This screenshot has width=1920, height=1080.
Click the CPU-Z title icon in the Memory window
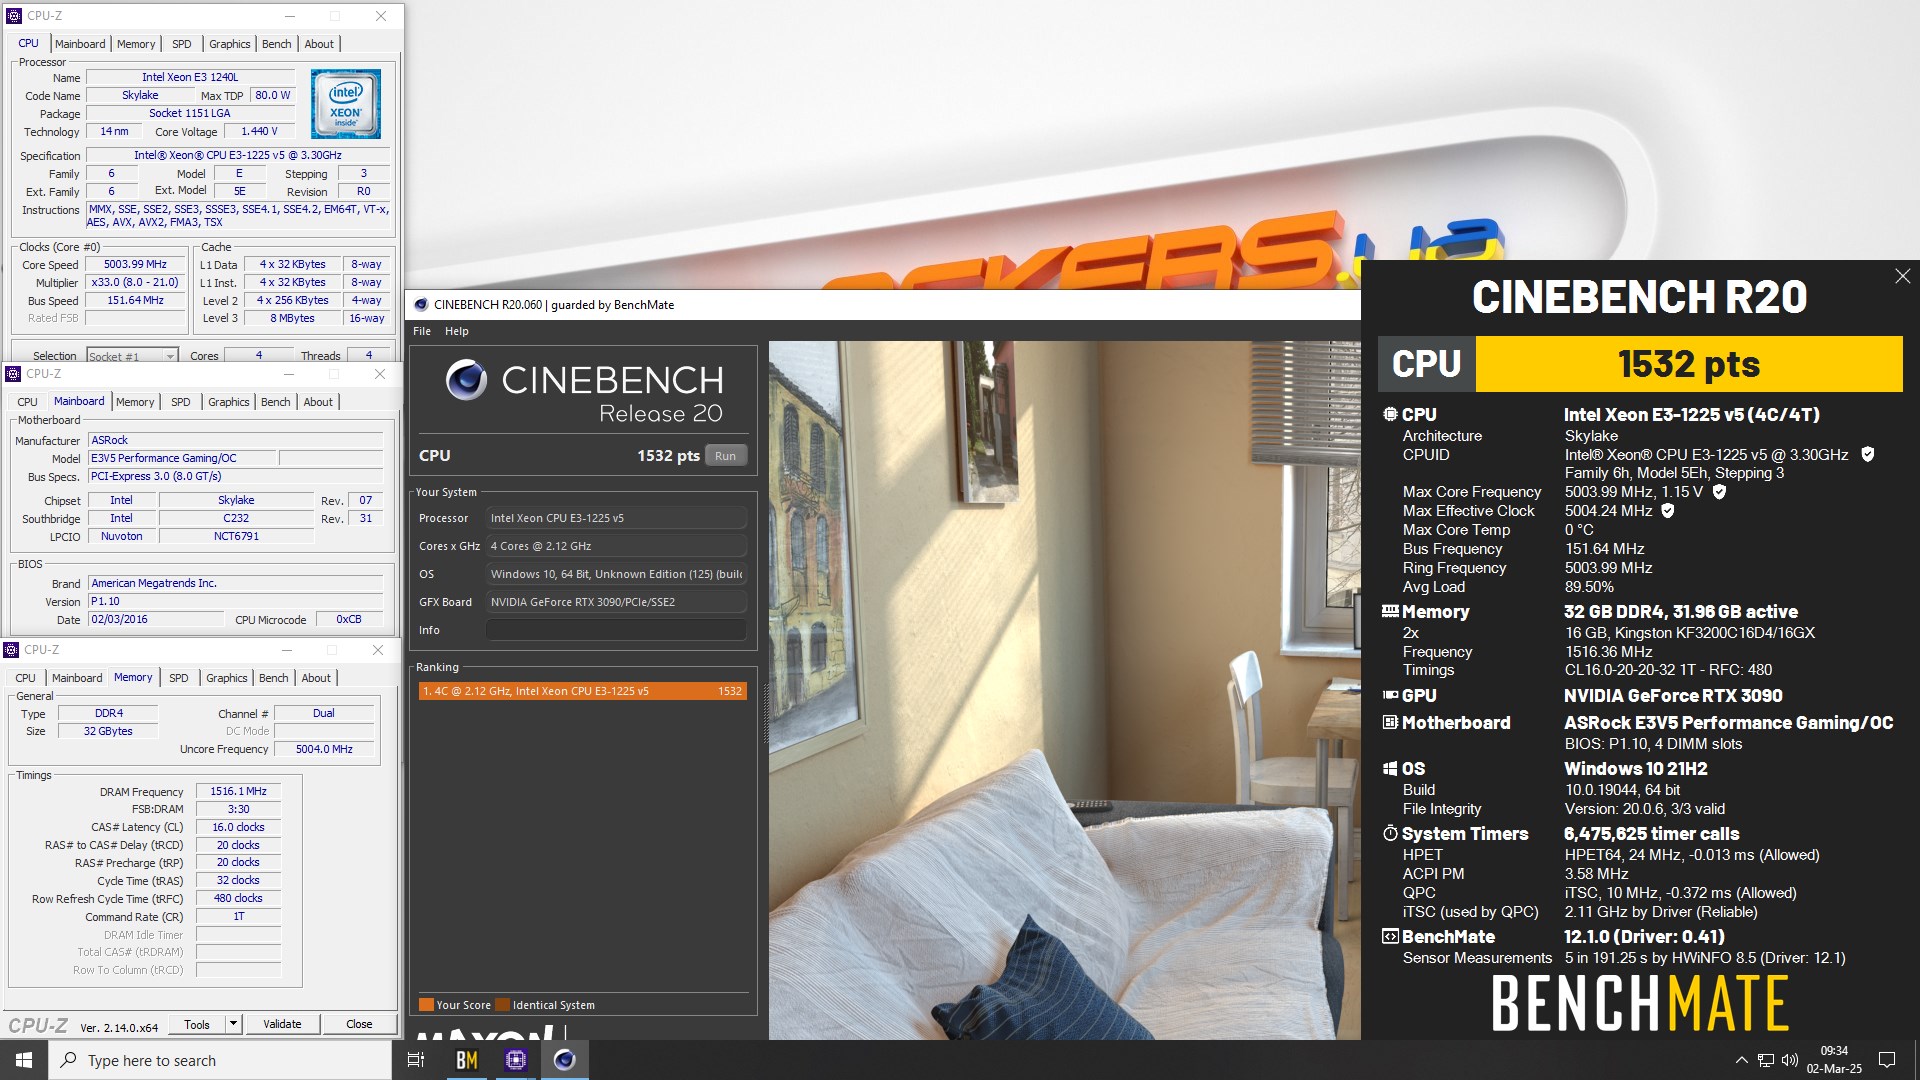[x=12, y=650]
